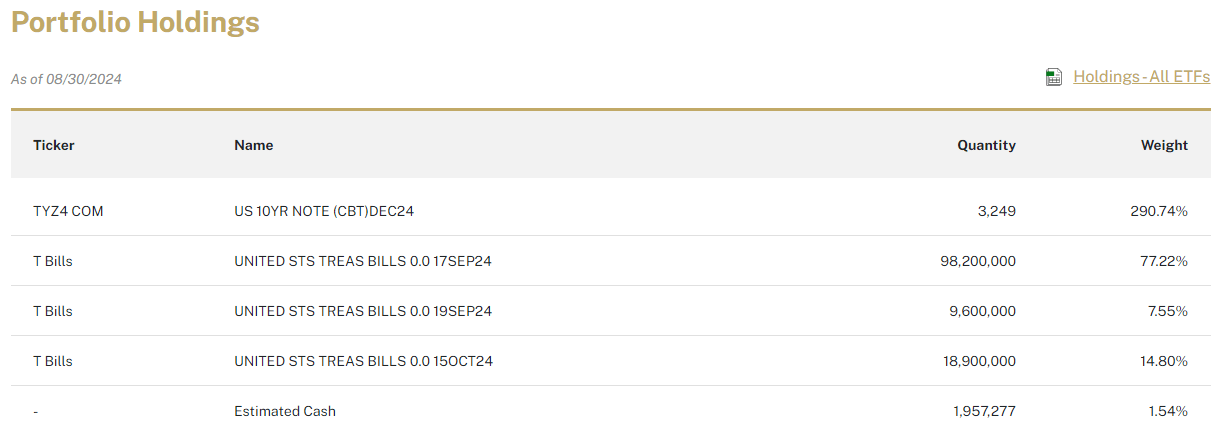Click the spreadsheet icon beside Holdings link
The height and width of the screenshot is (441, 1230).
(1053, 77)
